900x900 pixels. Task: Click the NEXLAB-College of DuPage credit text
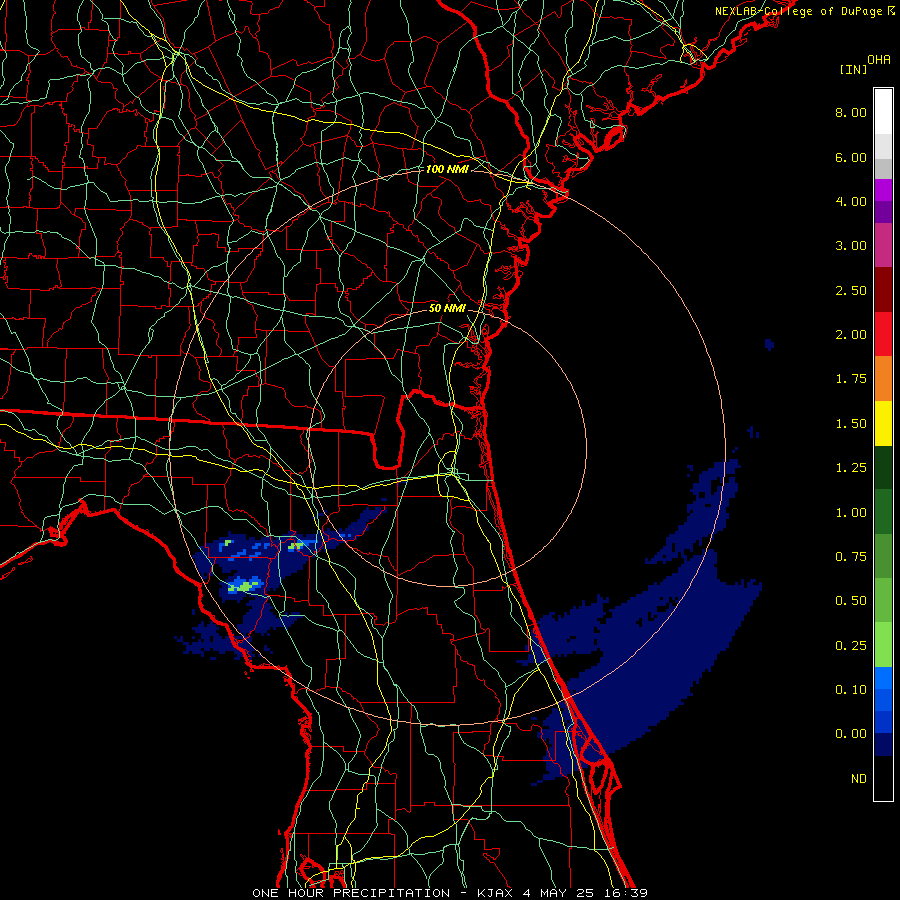point(804,11)
